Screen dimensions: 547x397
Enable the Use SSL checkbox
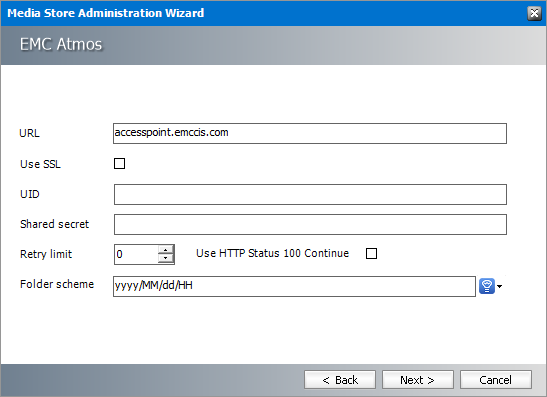pyautogui.click(x=119, y=163)
